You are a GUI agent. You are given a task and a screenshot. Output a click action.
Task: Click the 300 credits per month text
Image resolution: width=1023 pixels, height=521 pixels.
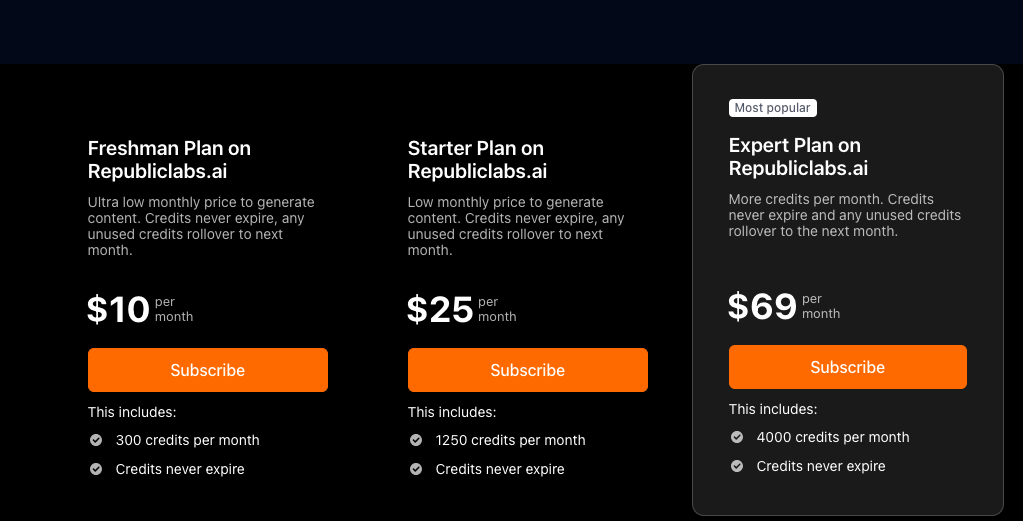pyautogui.click(x=187, y=440)
